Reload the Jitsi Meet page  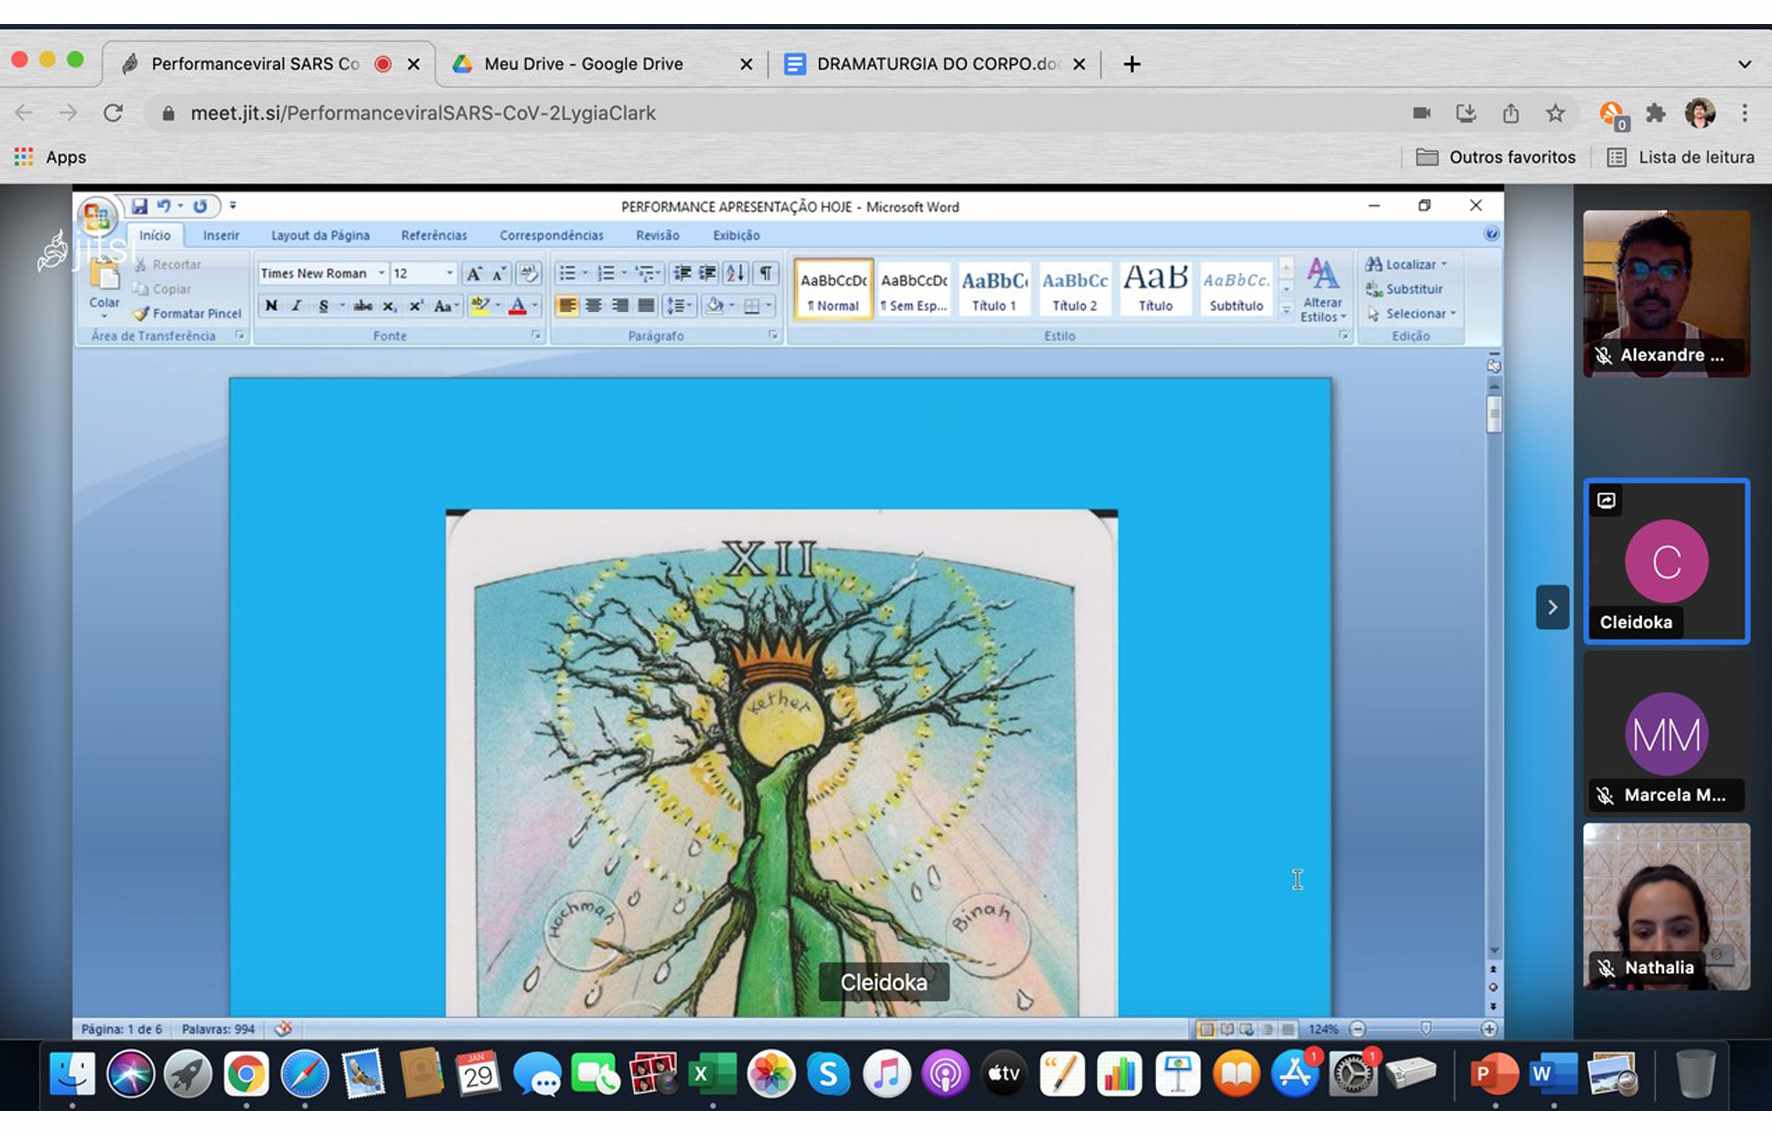(113, 113)
